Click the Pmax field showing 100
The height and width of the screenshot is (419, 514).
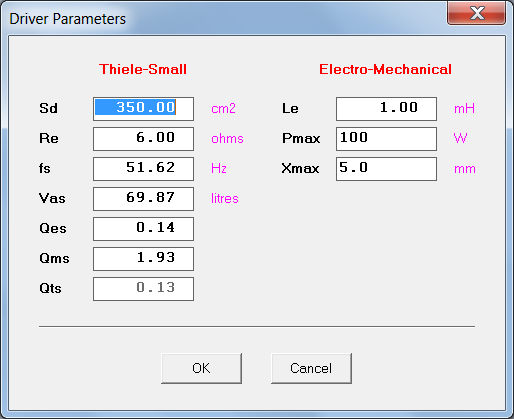(386, 139)
